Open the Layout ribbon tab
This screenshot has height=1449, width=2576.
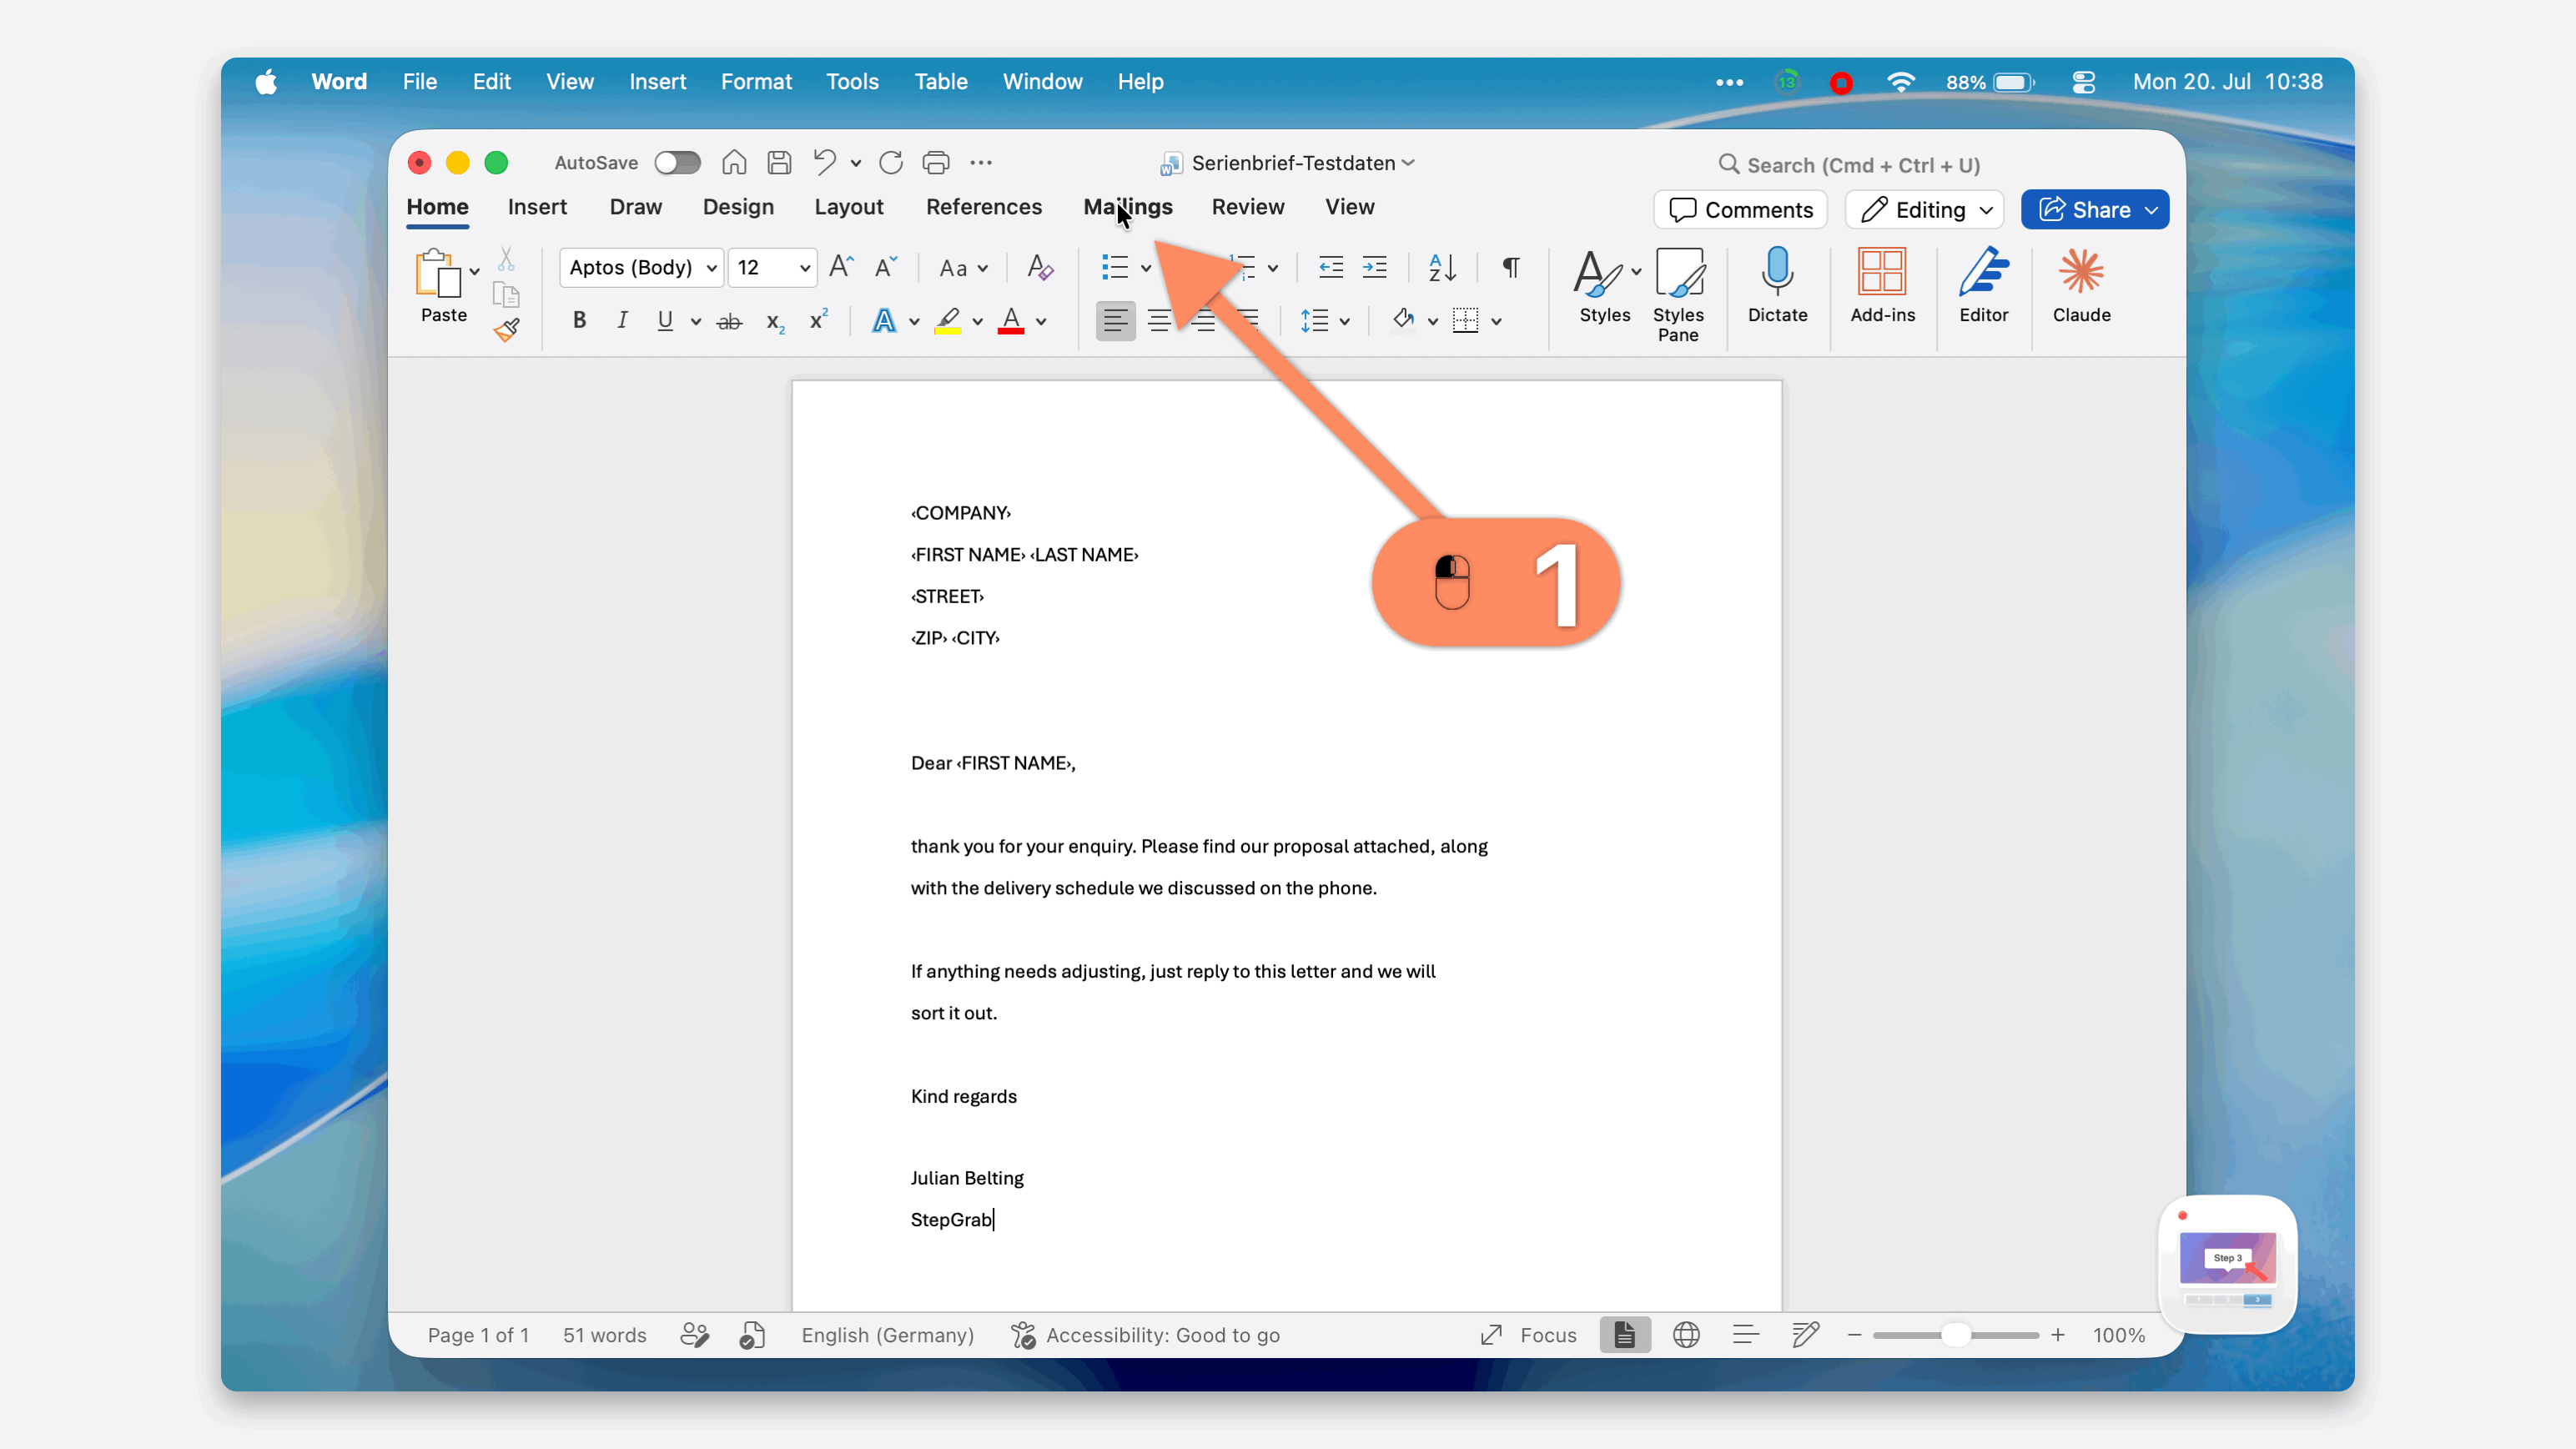coord(849,207)
